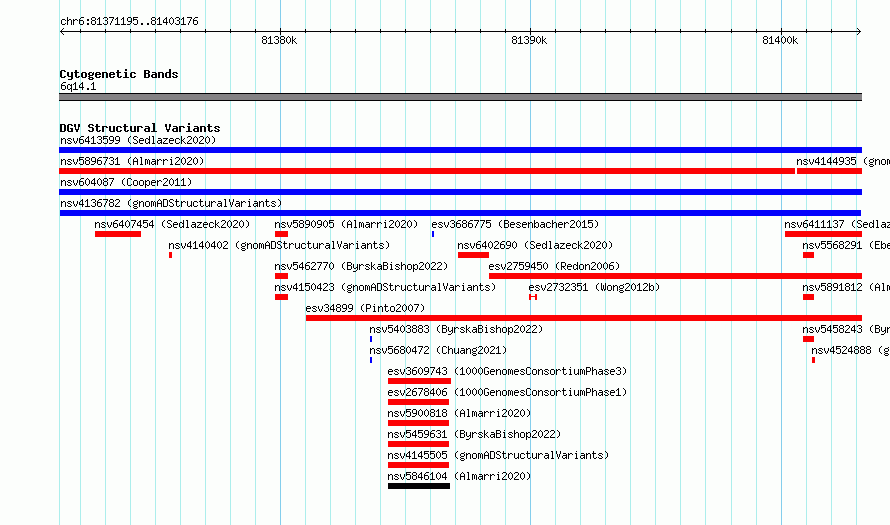Image resolution: width=890 pixels, height=525 pixels.
Task: Click the long red bar under esv34899
Action: click(x=584, y=318)
